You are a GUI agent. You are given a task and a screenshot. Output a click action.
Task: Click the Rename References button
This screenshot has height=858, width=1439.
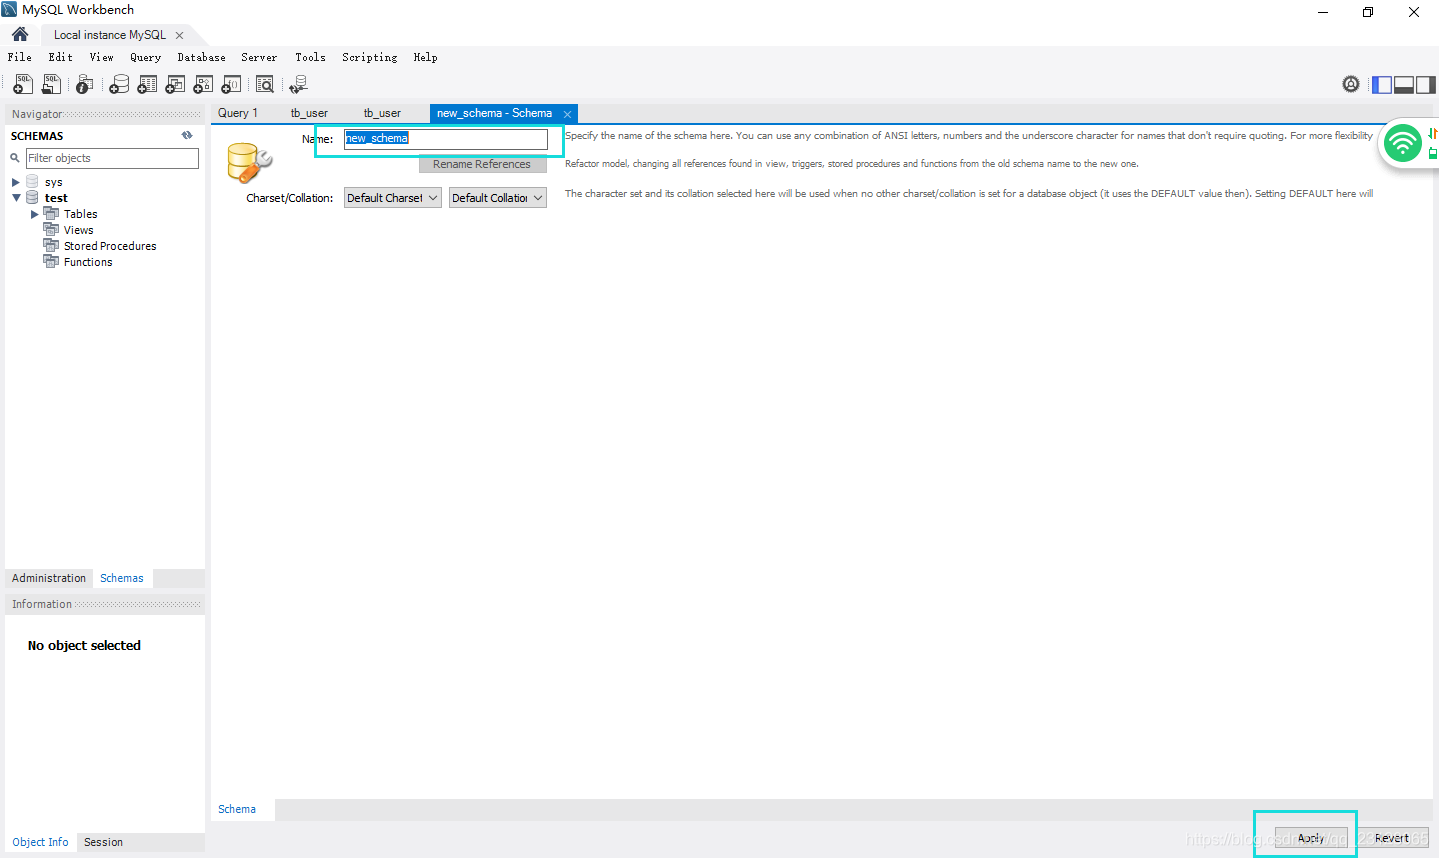click(x=483, y=164)
